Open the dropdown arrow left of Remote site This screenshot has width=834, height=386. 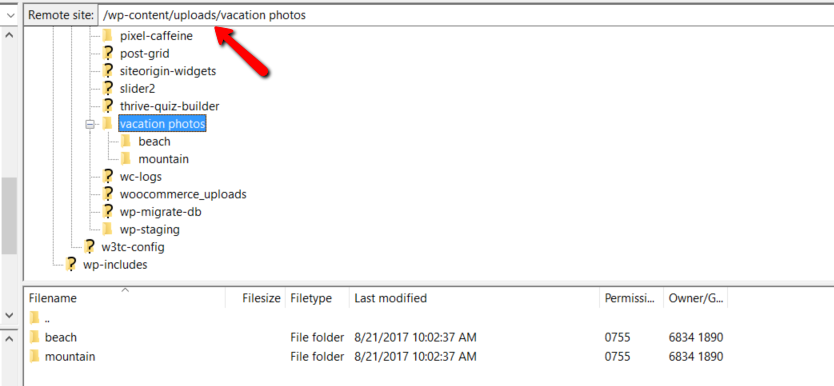10,15
